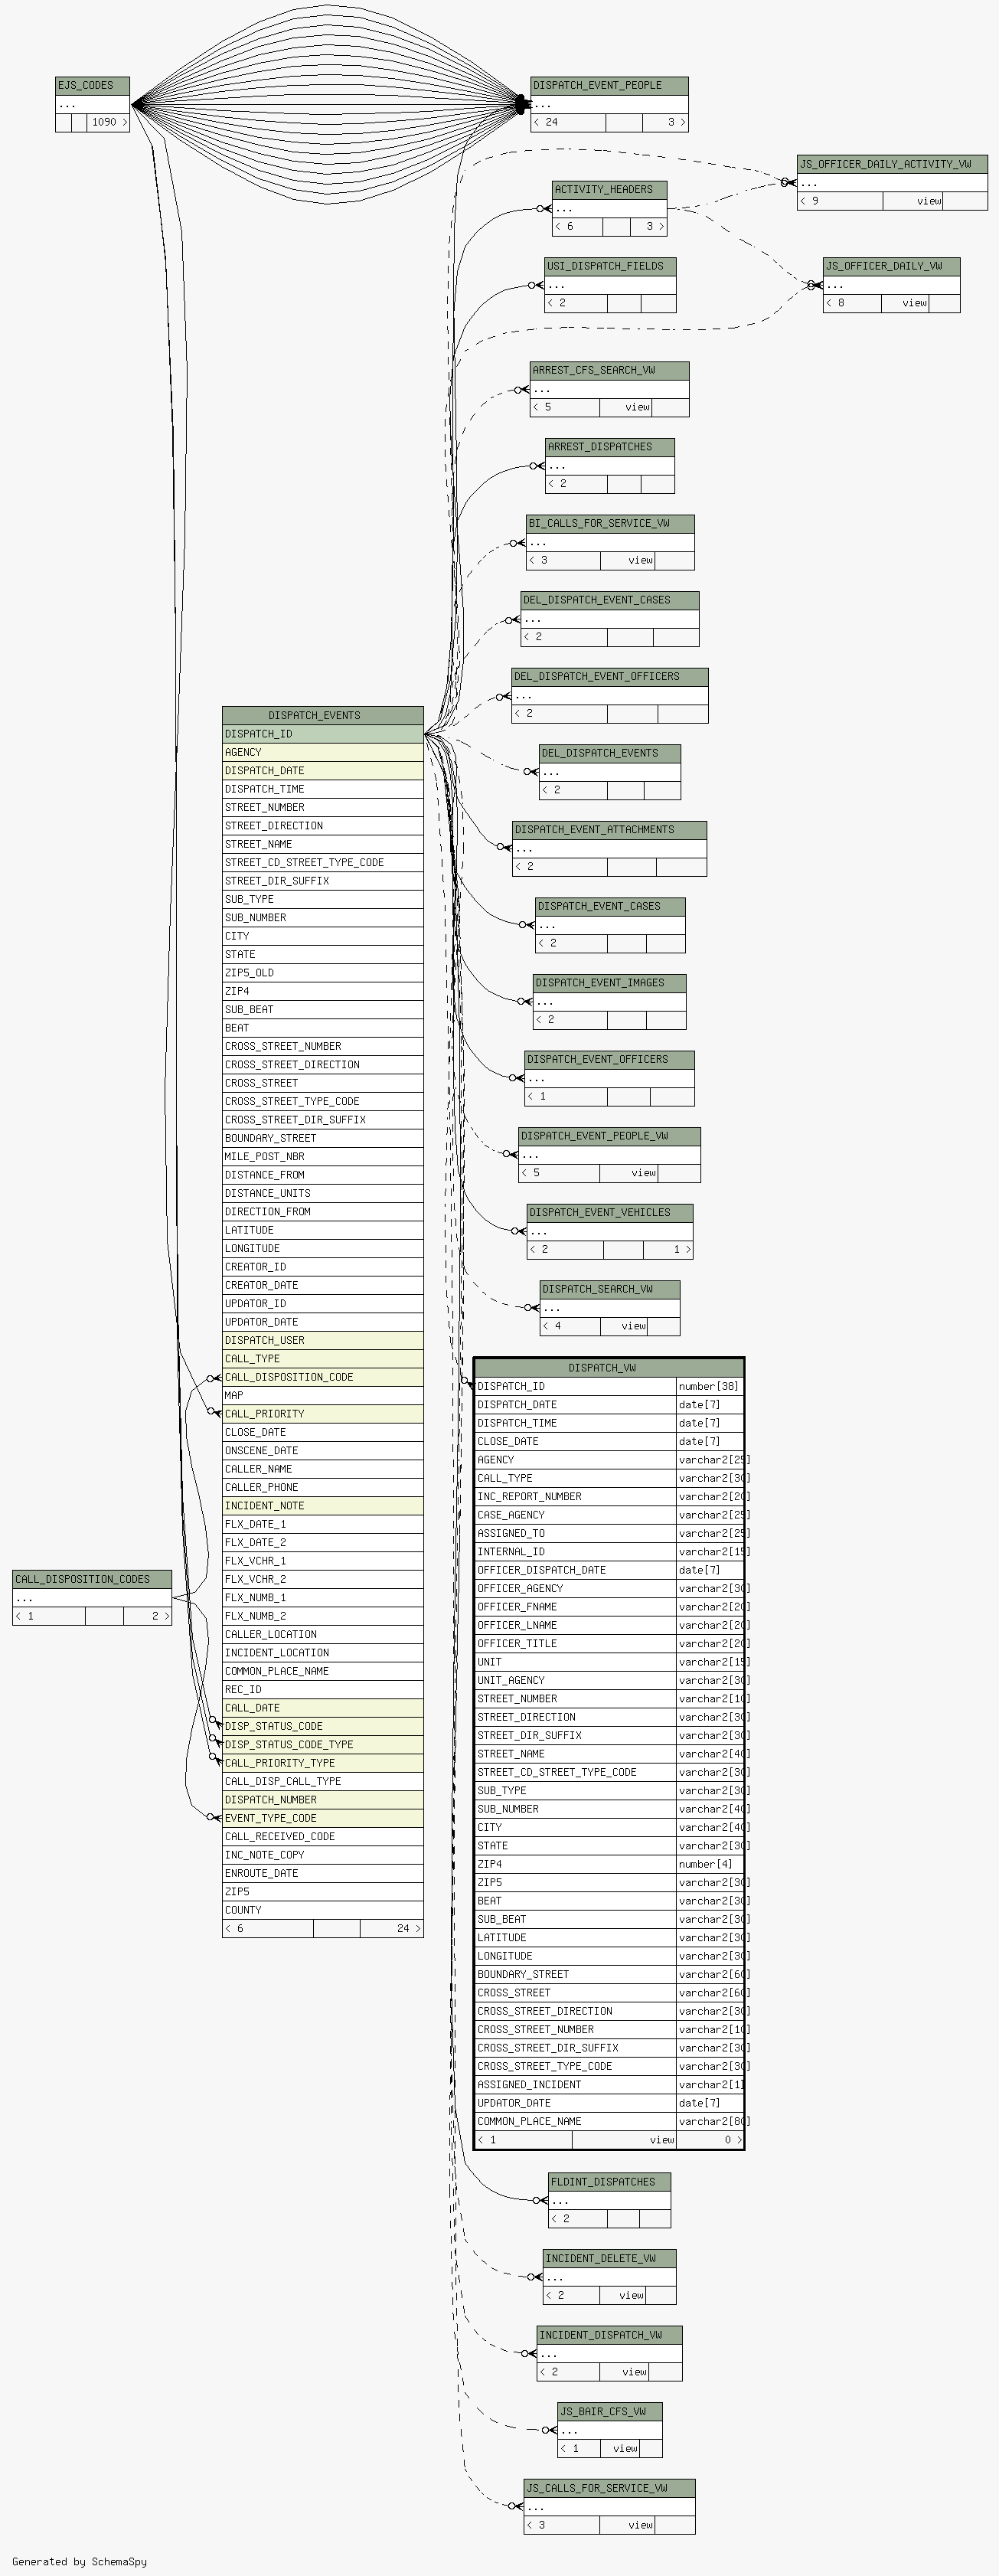Click ARREST_DISPATCHES table title
This screenshot has width=999, height=2576.
pyautogui.click(x=610, y=447)
